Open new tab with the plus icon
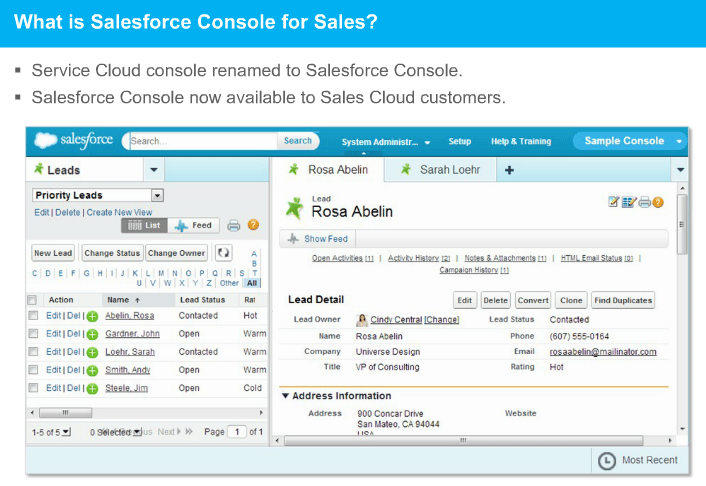The width and height of the screenshot is (706, 486). [509, 170]
